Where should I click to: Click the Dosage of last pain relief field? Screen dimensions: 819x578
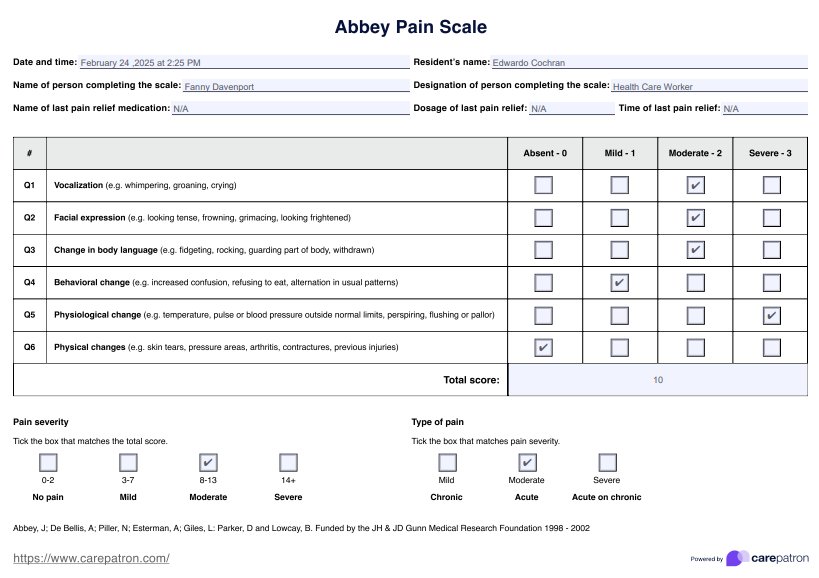coord(570,108)
